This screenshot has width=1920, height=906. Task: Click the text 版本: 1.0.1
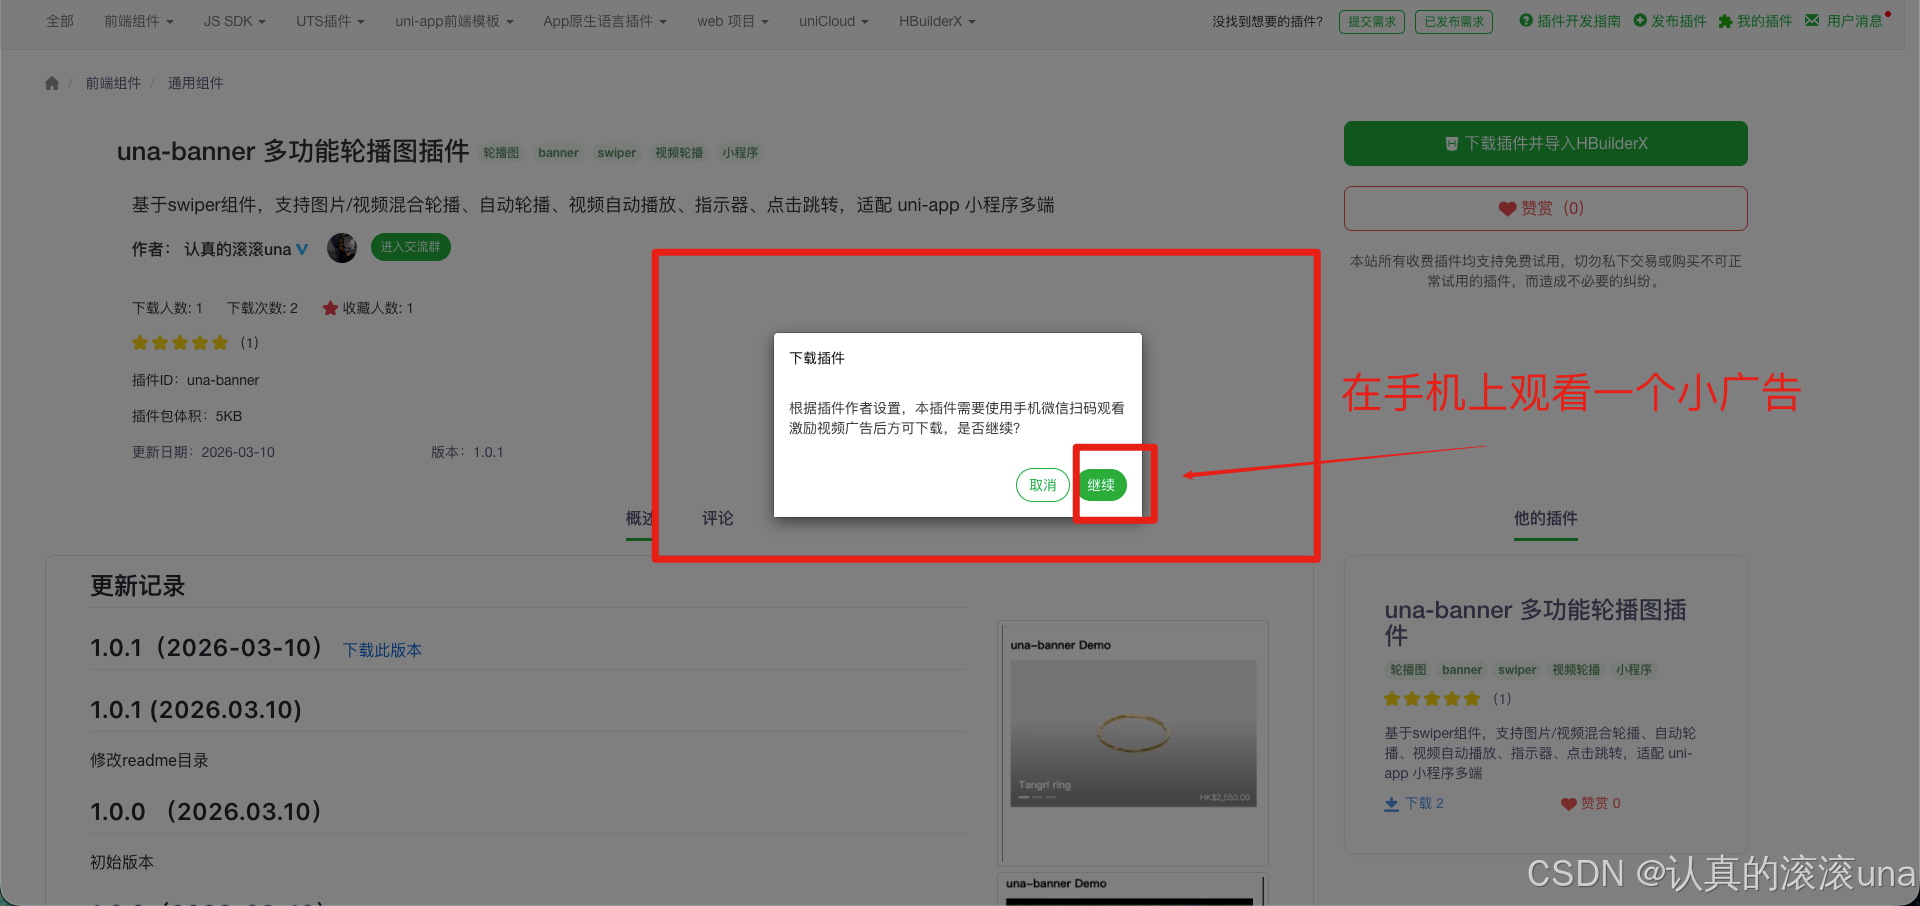coord(467,452)
